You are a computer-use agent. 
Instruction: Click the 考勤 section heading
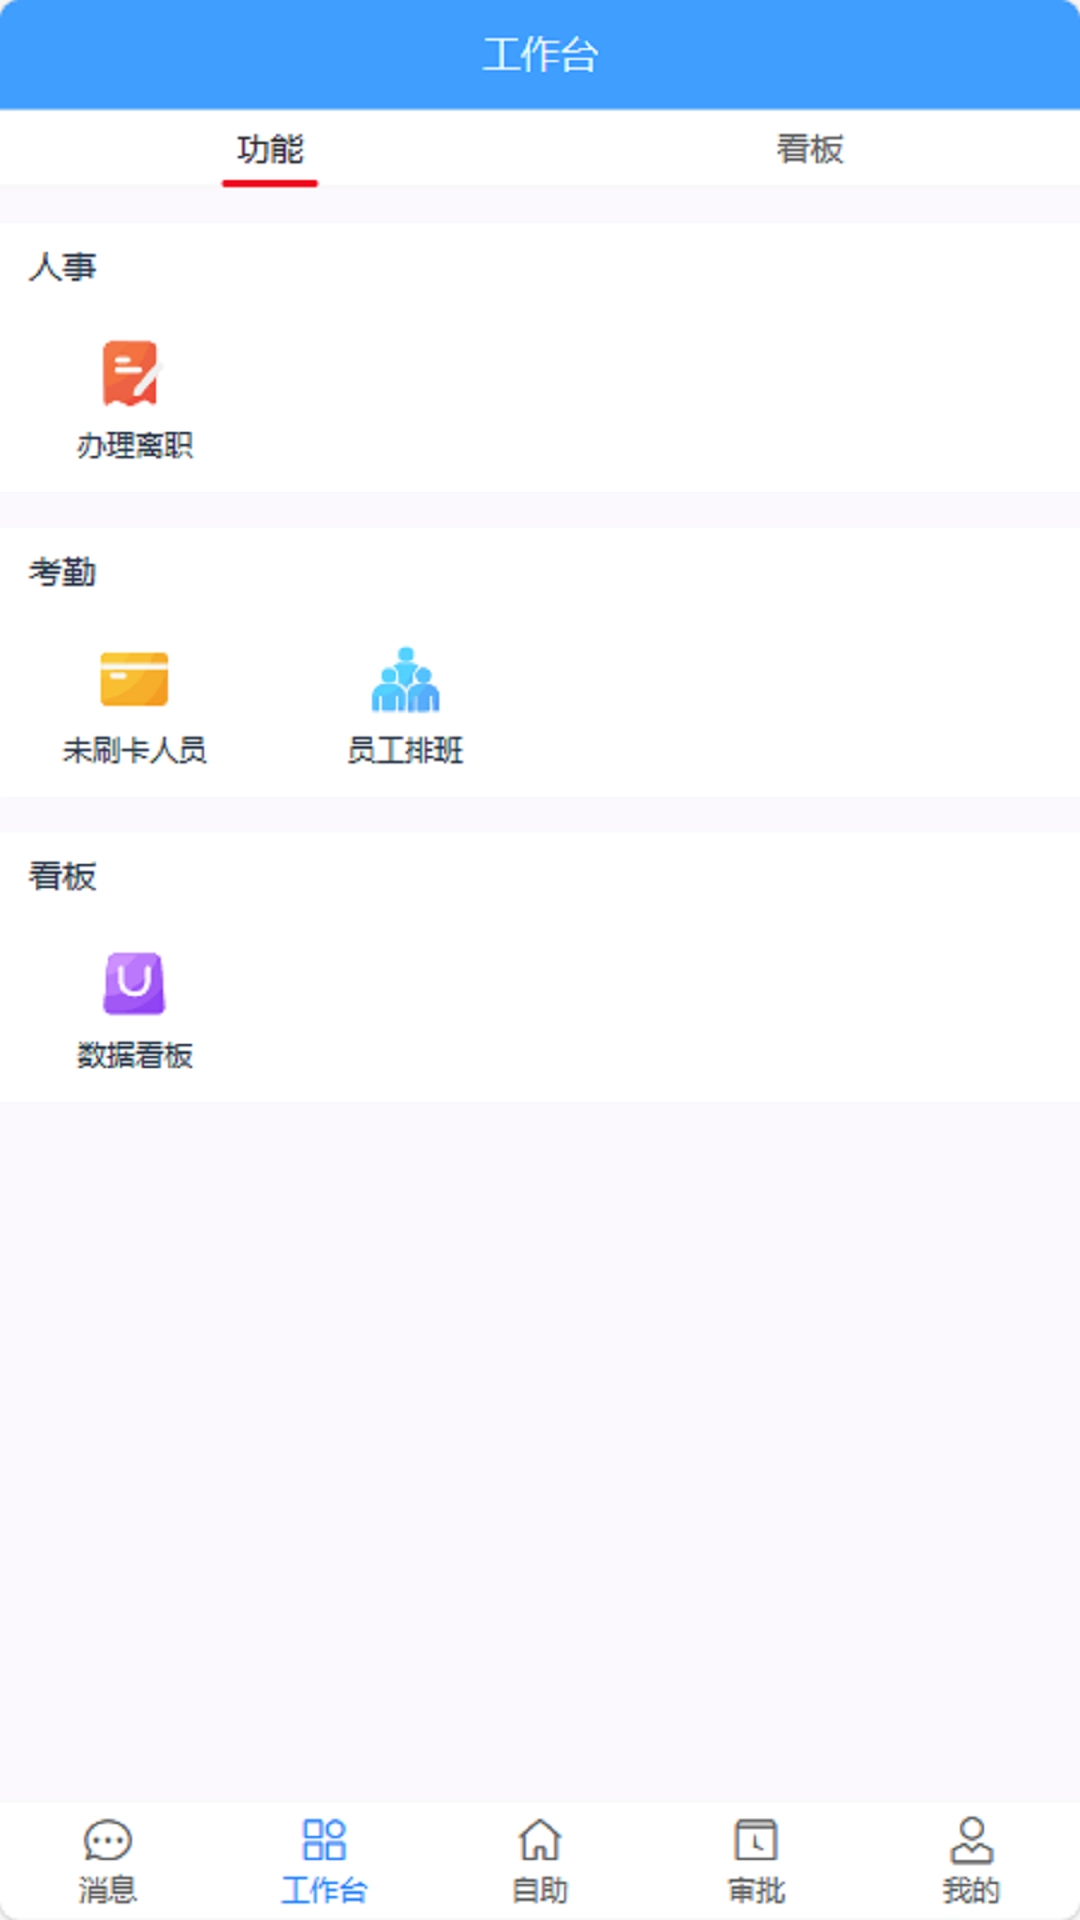coord(62,572)
